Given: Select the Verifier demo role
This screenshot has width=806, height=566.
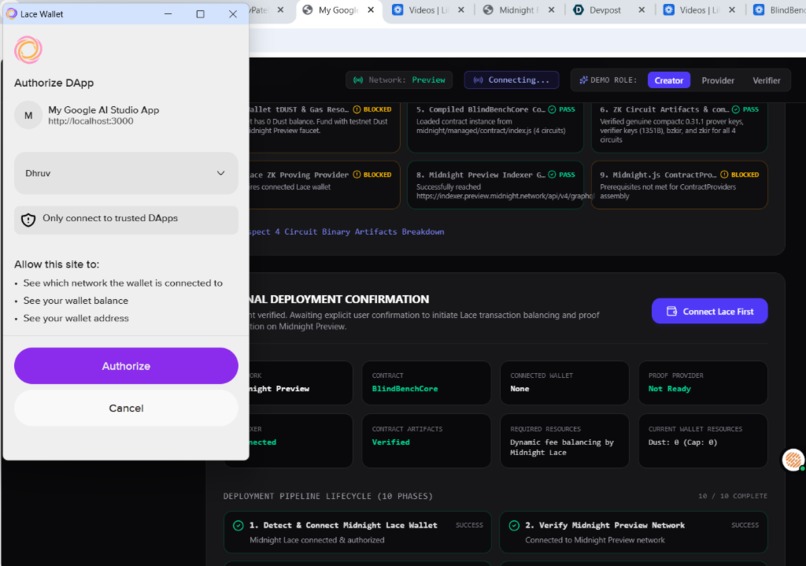Looking at the screenshot, I should [766, 80].
